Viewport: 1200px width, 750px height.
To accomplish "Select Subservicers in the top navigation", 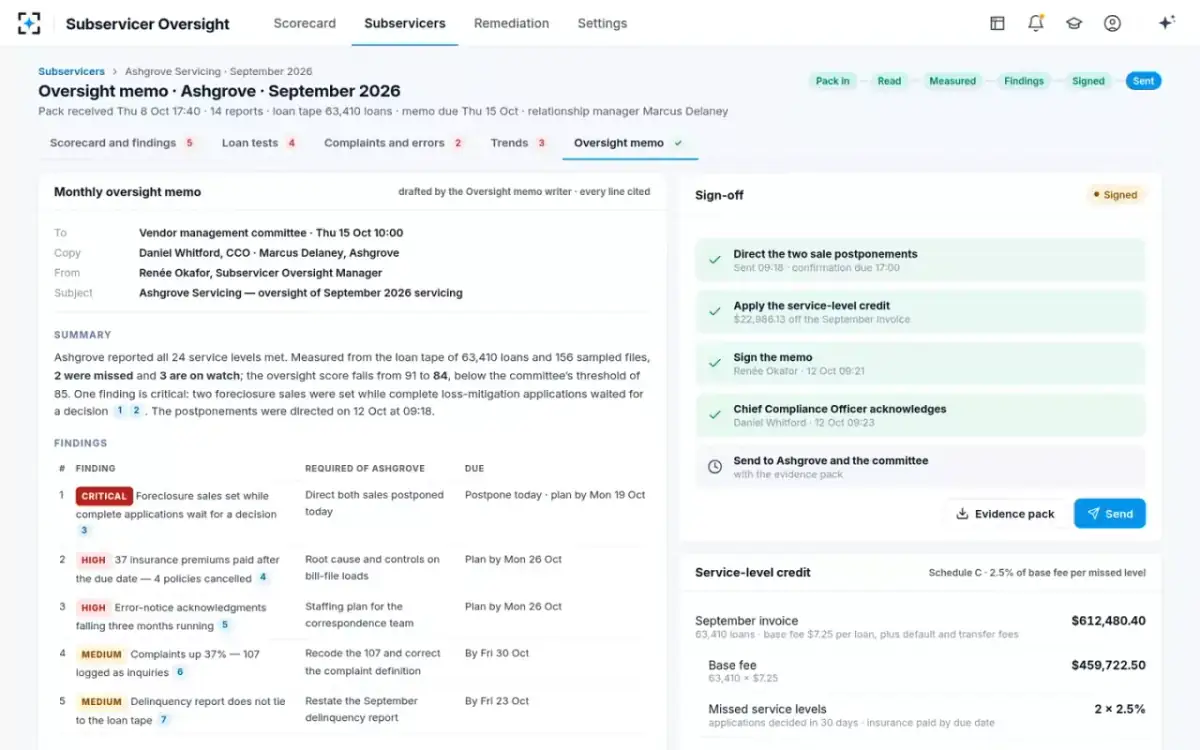I will coord(405,23).
